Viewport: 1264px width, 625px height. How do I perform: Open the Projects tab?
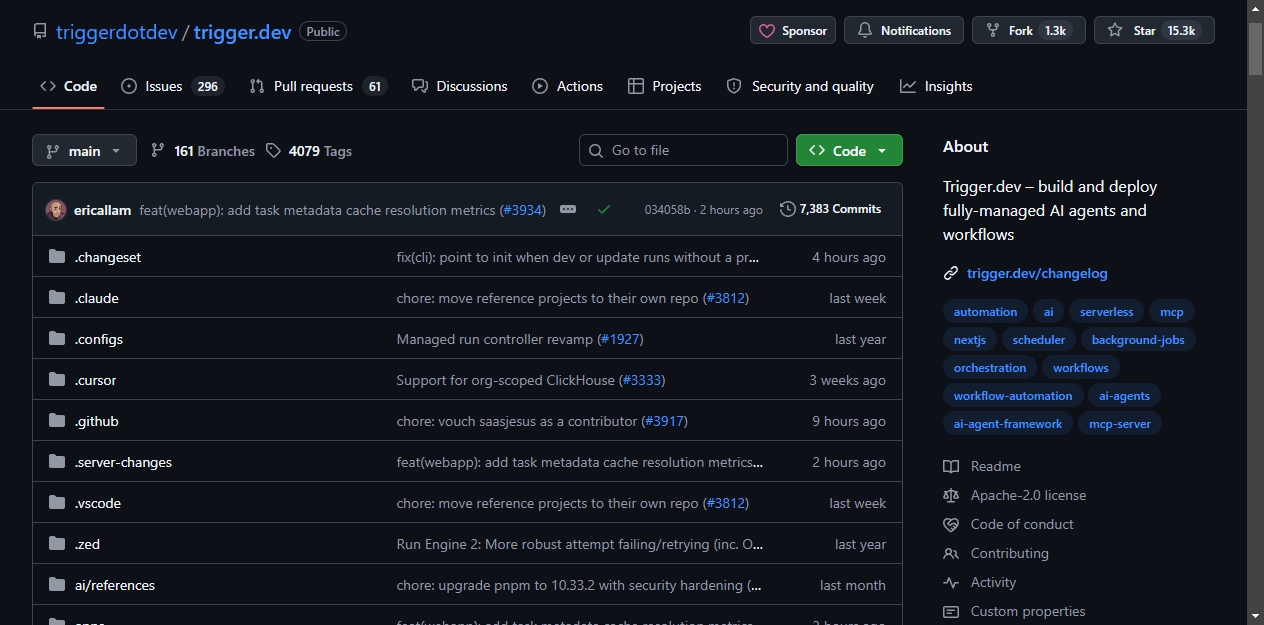665,86
